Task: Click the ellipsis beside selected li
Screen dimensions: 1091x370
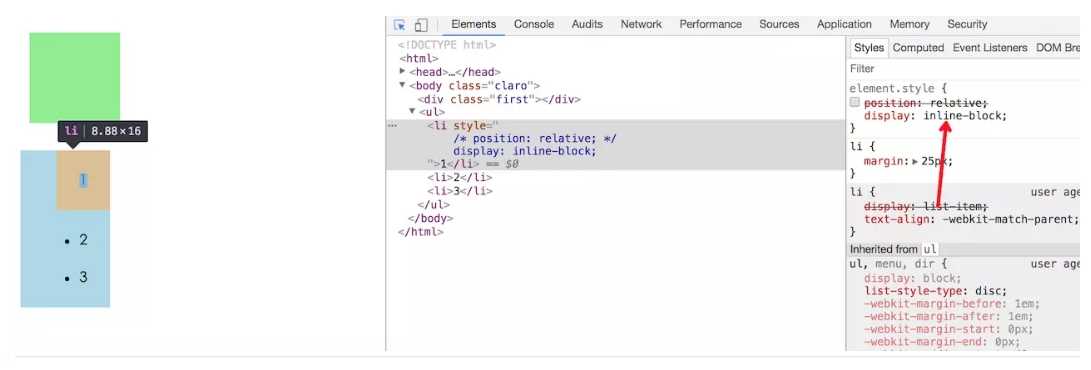Action: pos(392,126)
